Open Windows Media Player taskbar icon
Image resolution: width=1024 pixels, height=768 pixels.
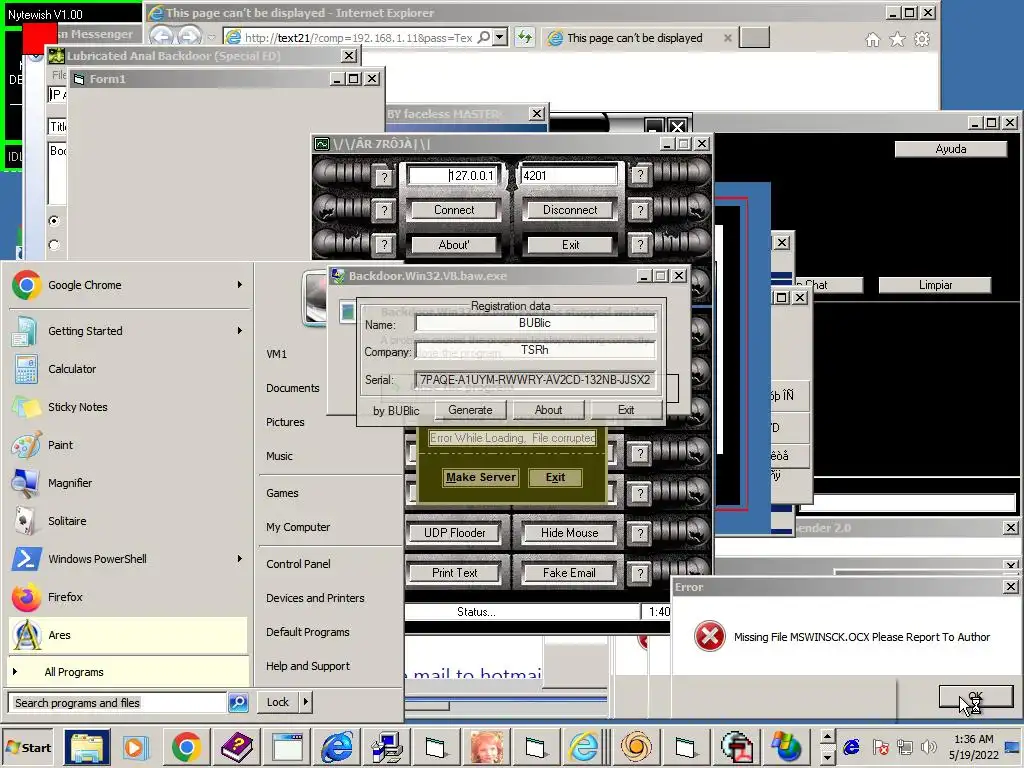pos(135,747)
